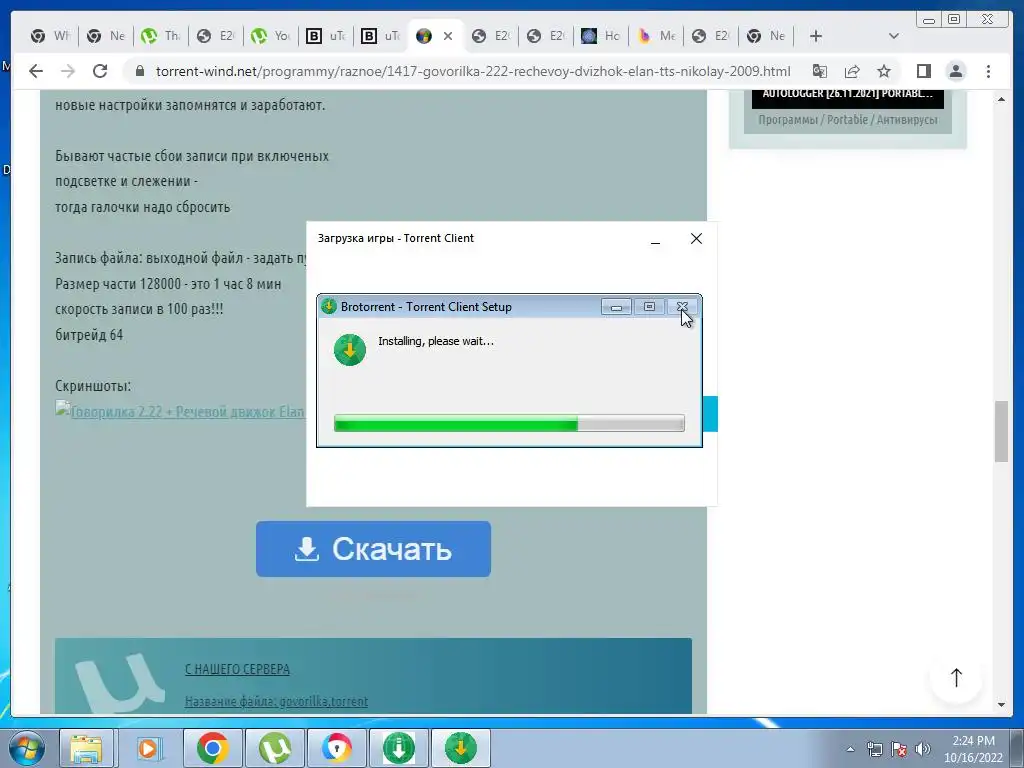Open Windows Media Player from the taskbar
1024x768 pixels.
coord(148,748)
